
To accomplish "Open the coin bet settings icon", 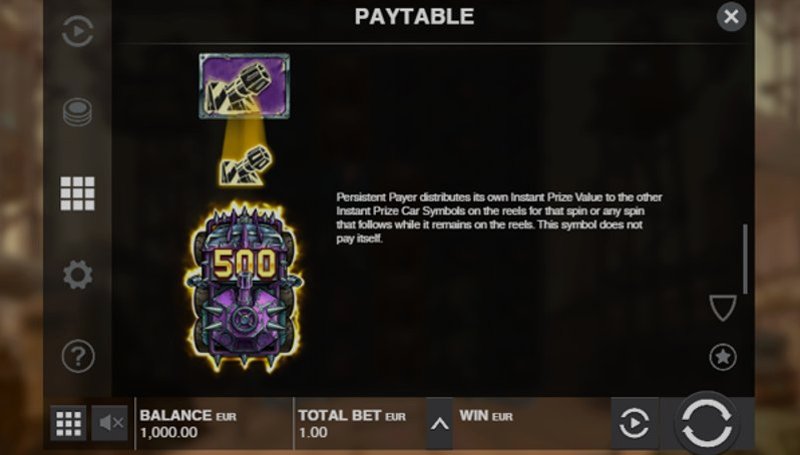I will click(78, 112).
